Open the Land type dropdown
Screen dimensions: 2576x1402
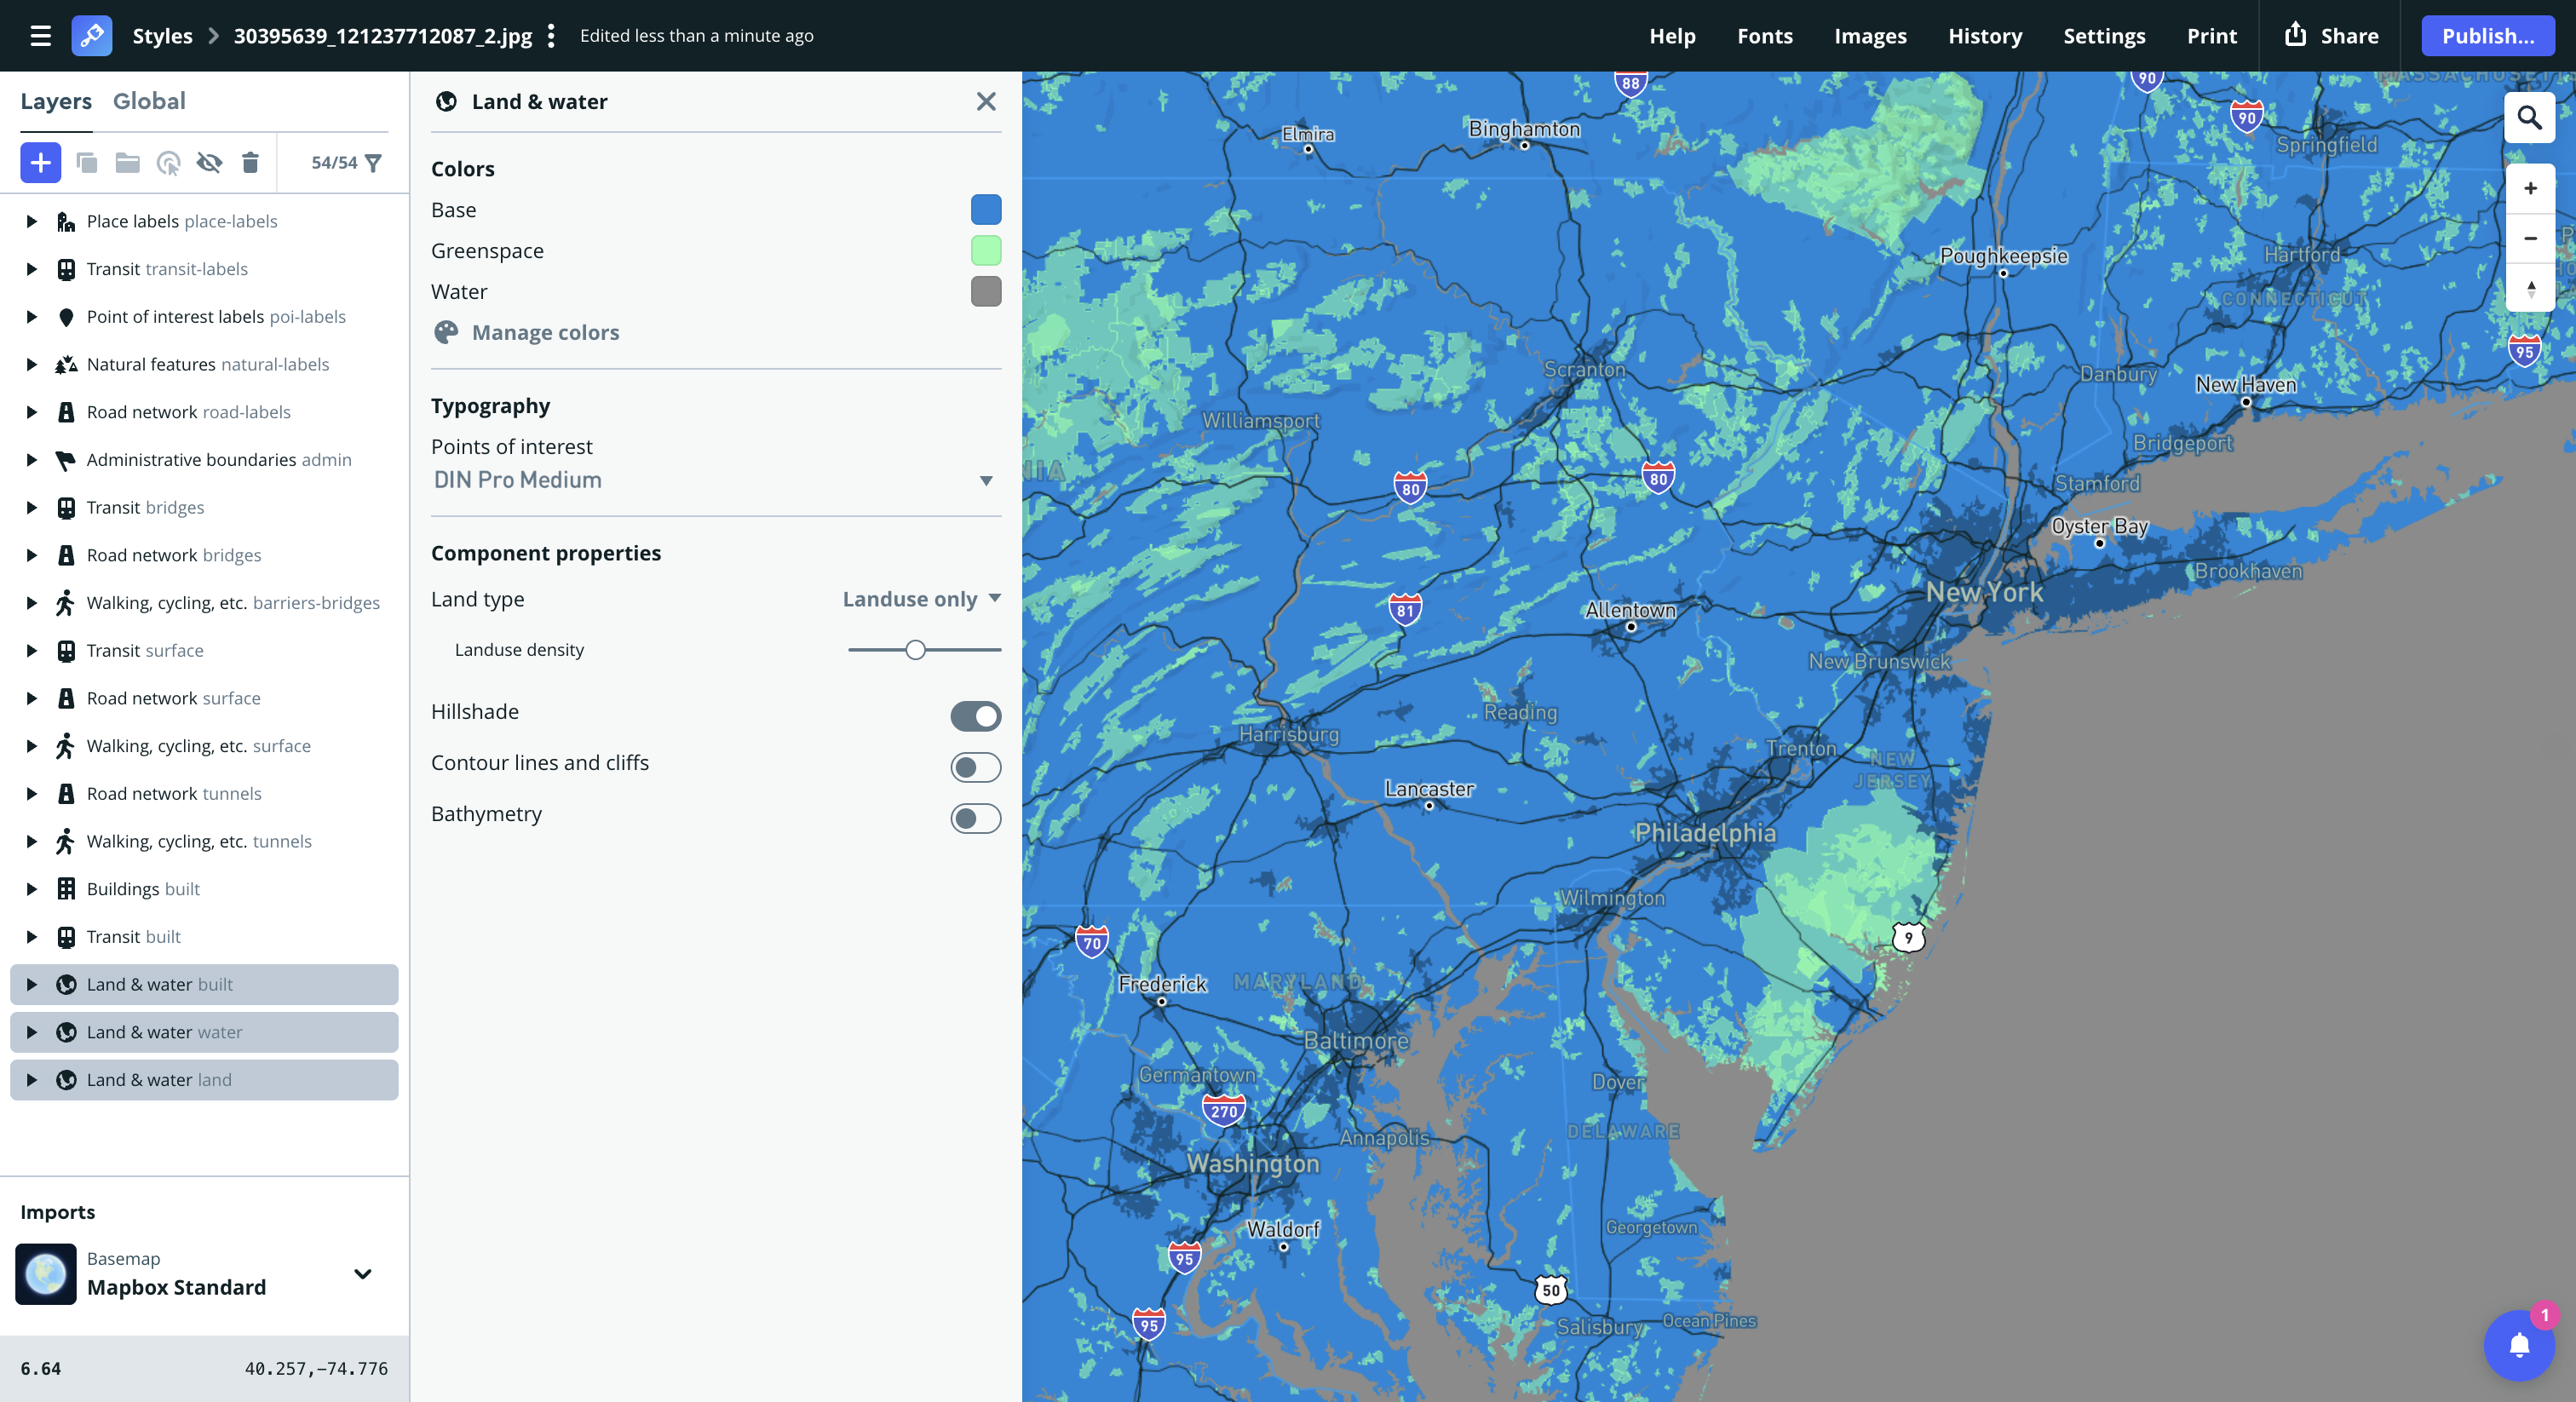point(921,599)
